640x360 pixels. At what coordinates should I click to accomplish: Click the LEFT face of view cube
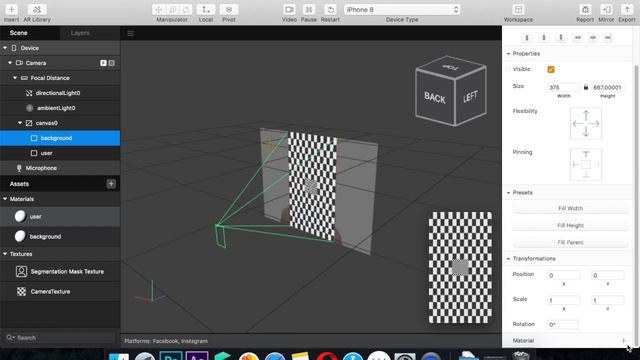tap(470, 97)
